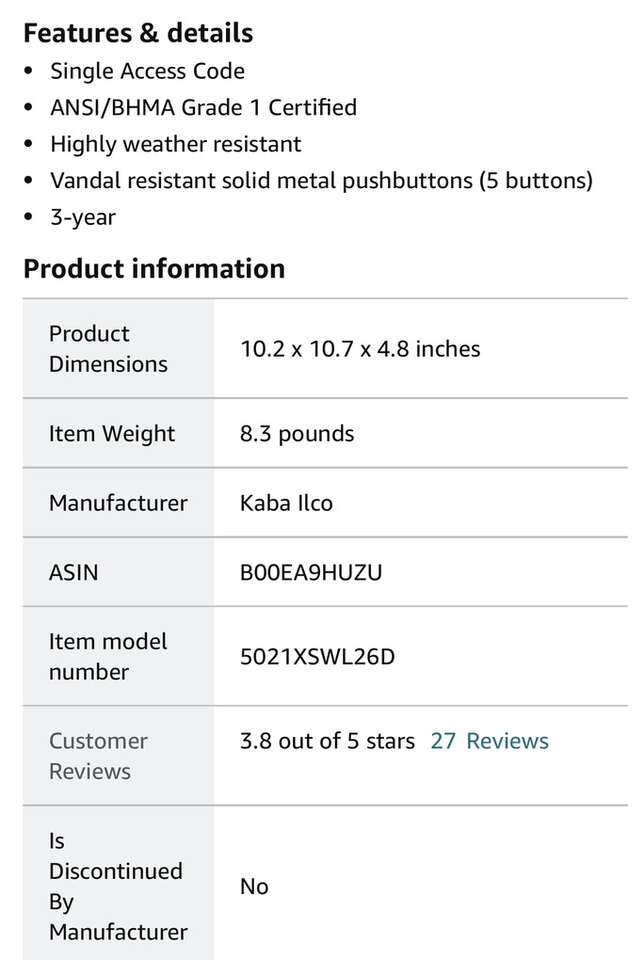The height and width of the screenshot is (960, 644).
Task: Select the model number 5021XSWL26D
Action: pyautogui.click(x=318, y=657)
